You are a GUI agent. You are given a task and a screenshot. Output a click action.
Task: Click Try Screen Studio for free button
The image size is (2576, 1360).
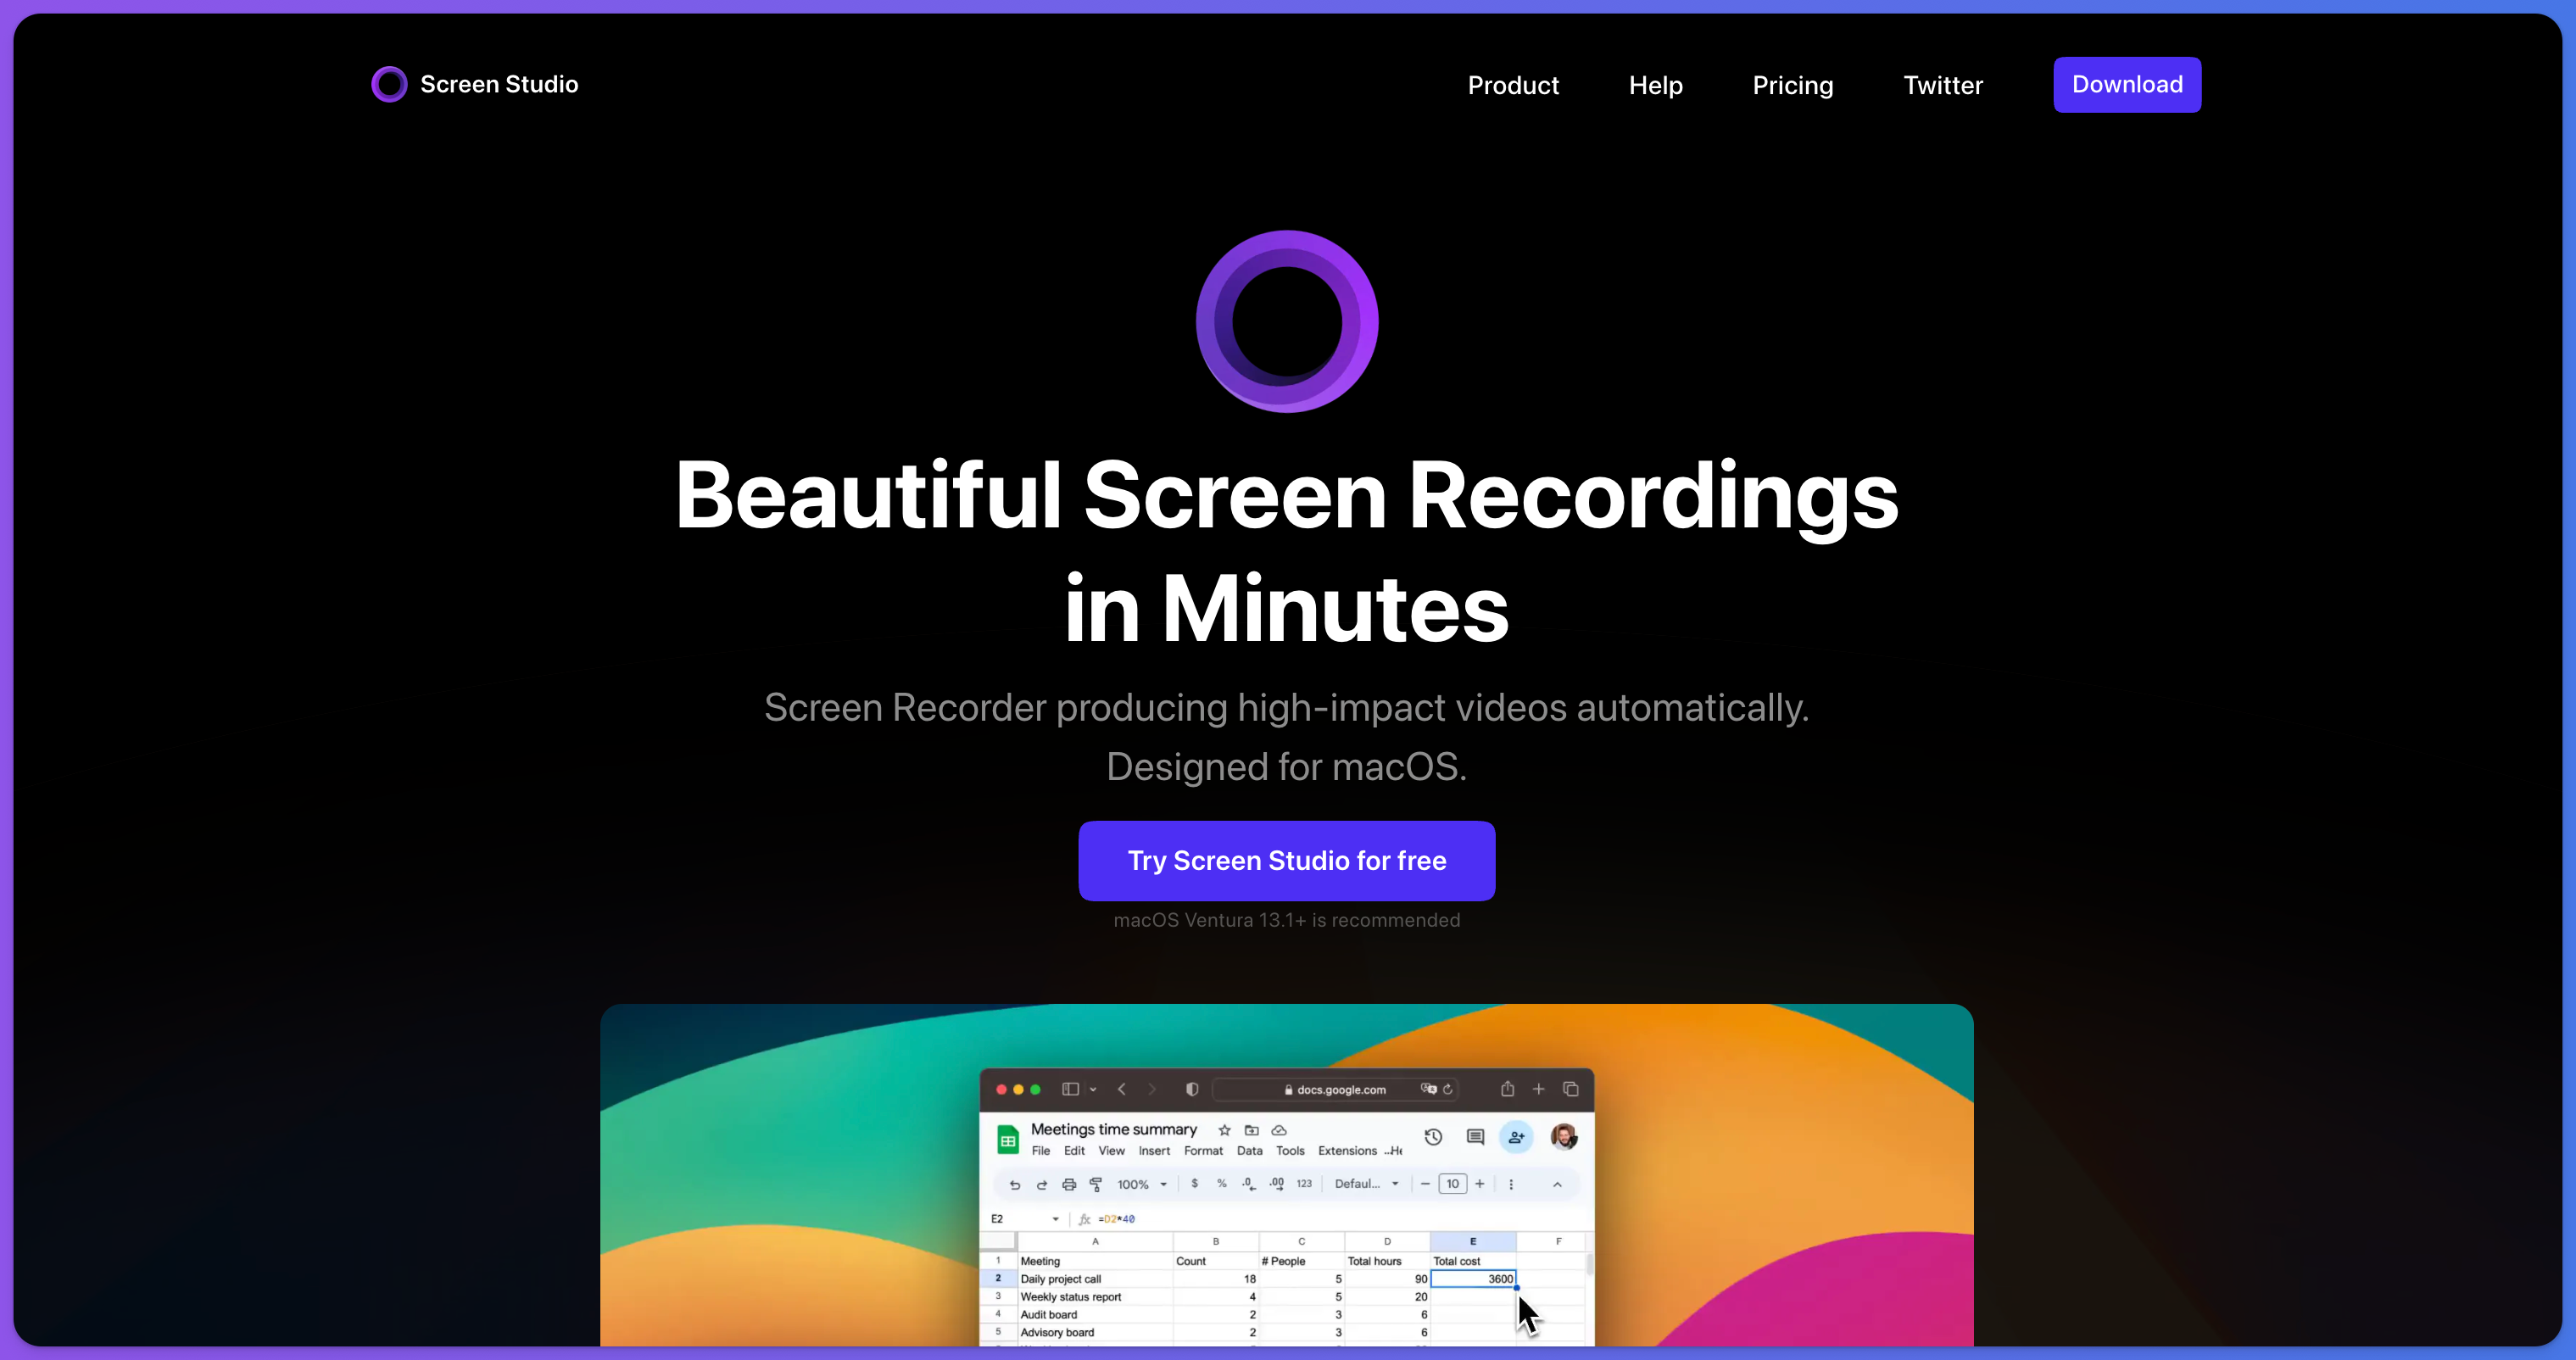(1286, 861)
